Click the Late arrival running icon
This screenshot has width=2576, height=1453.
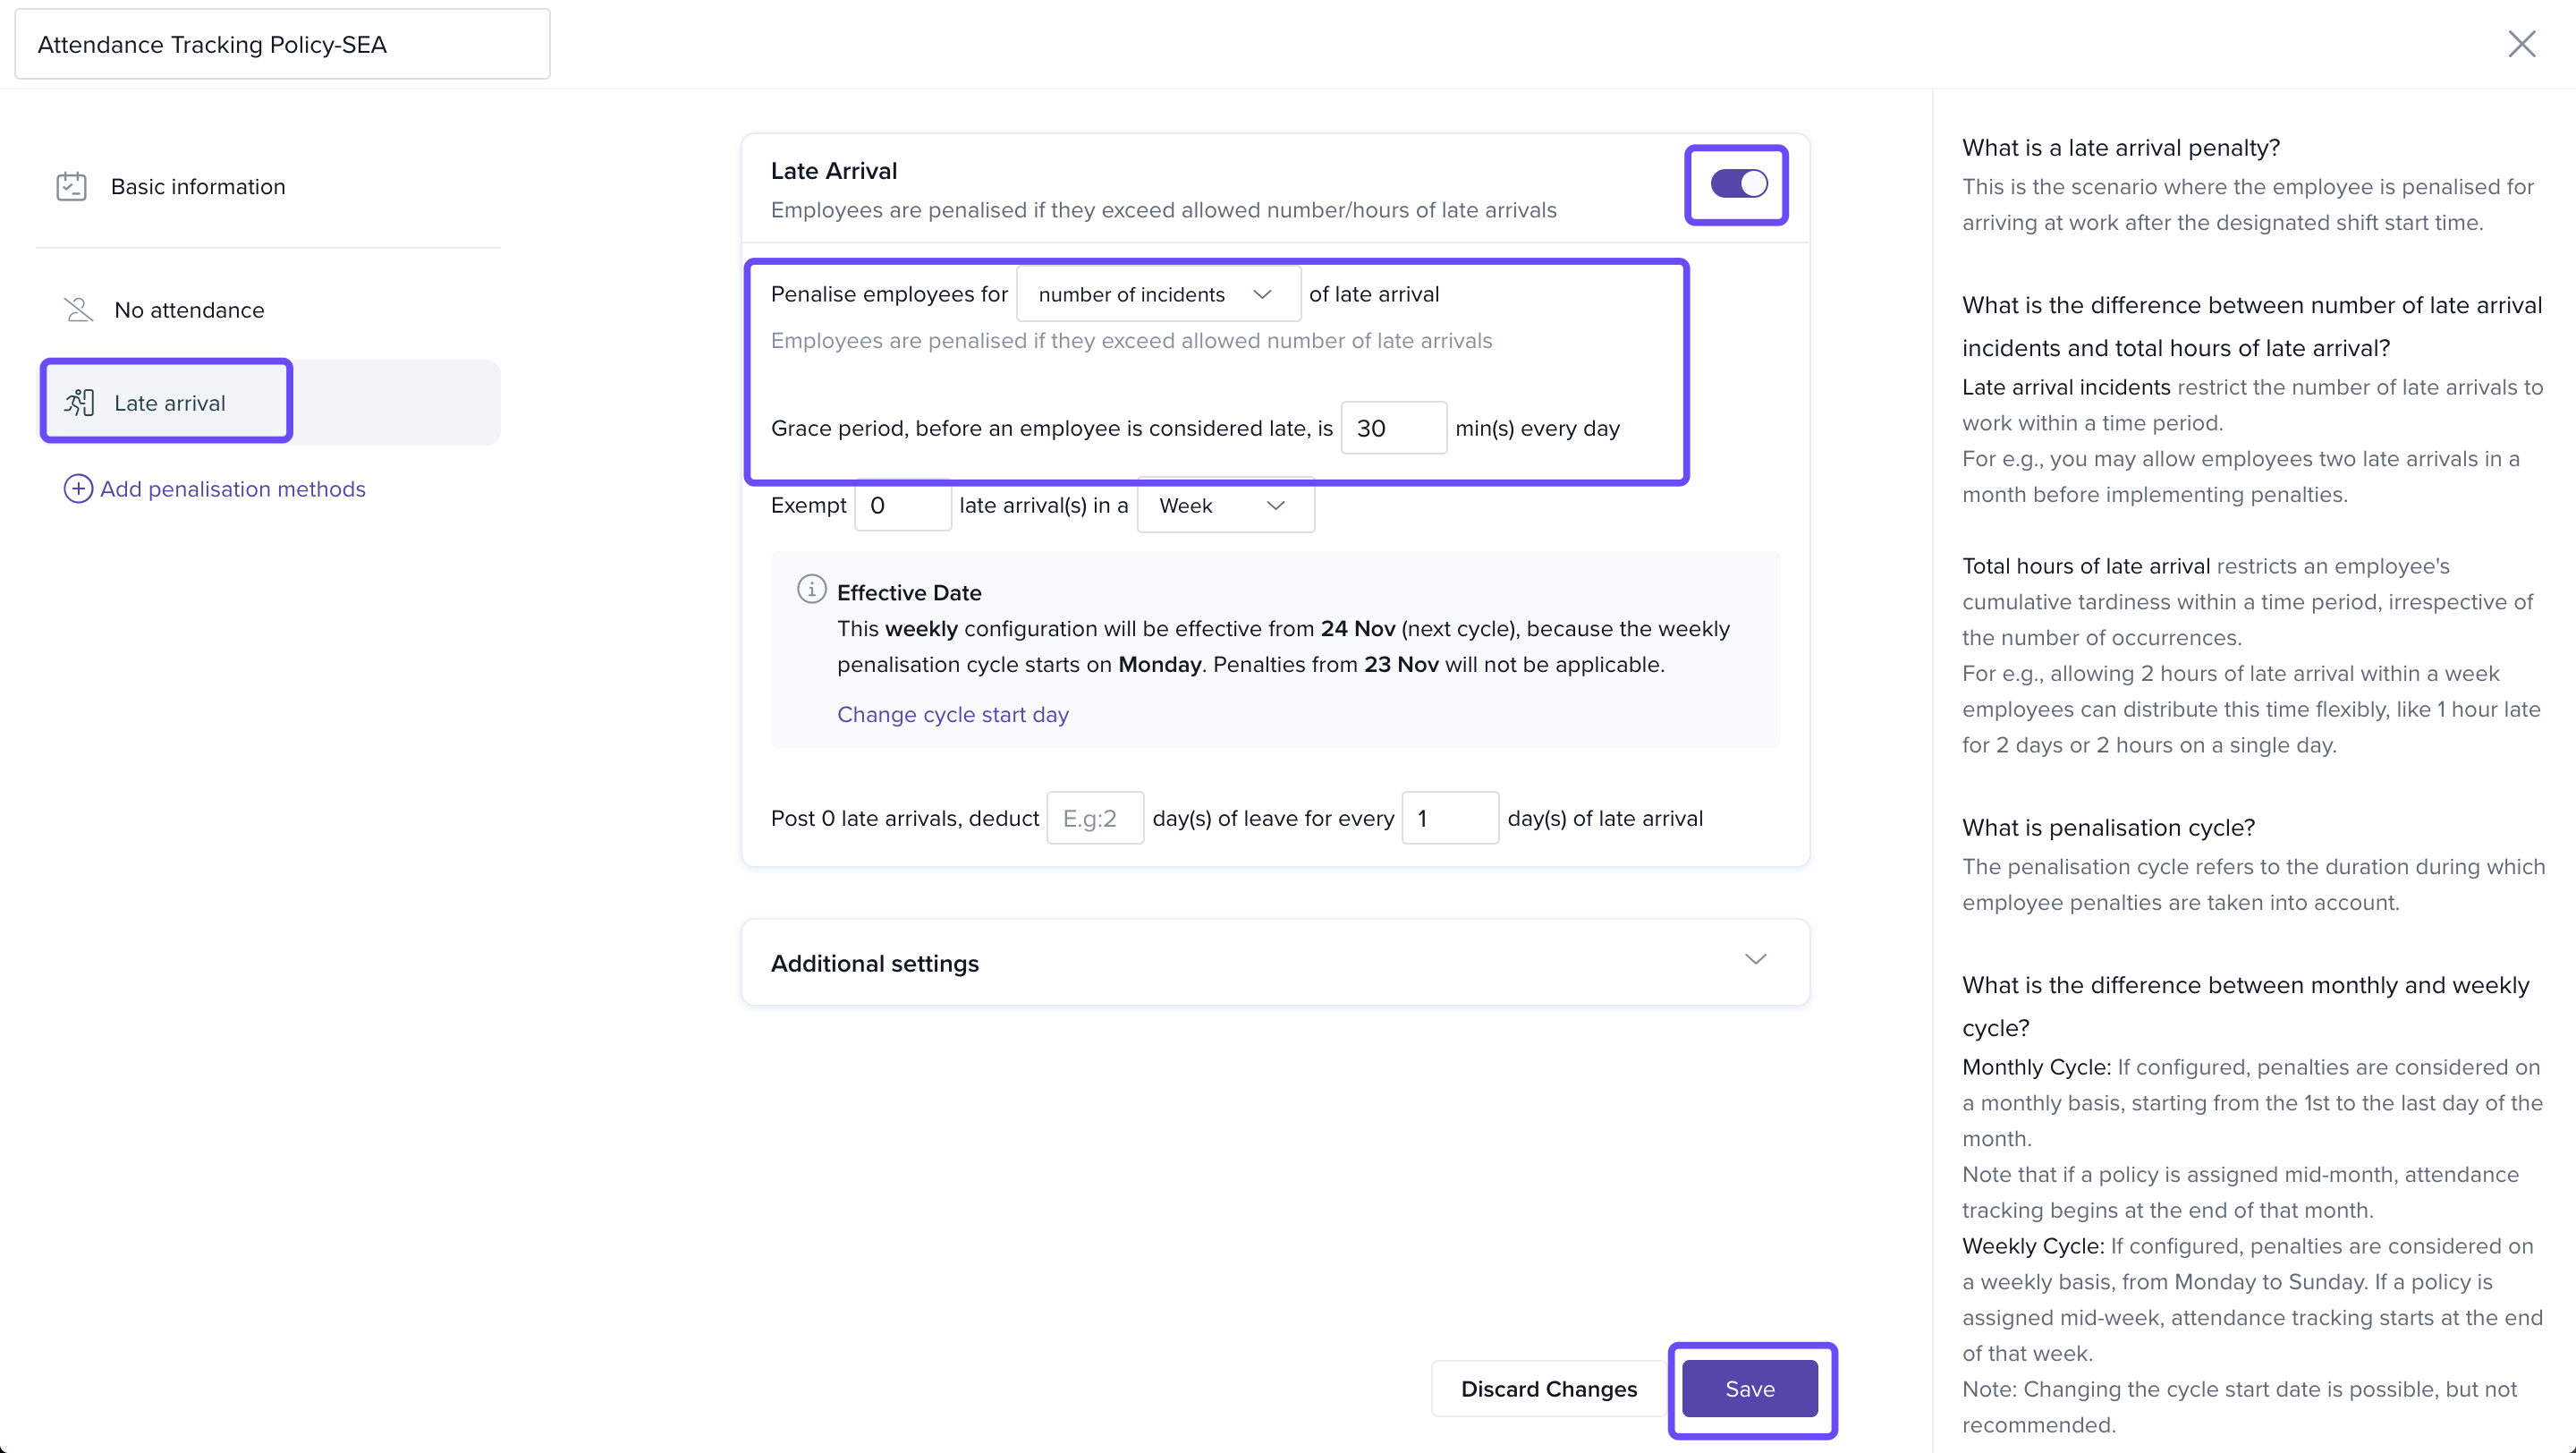point(79,403)
